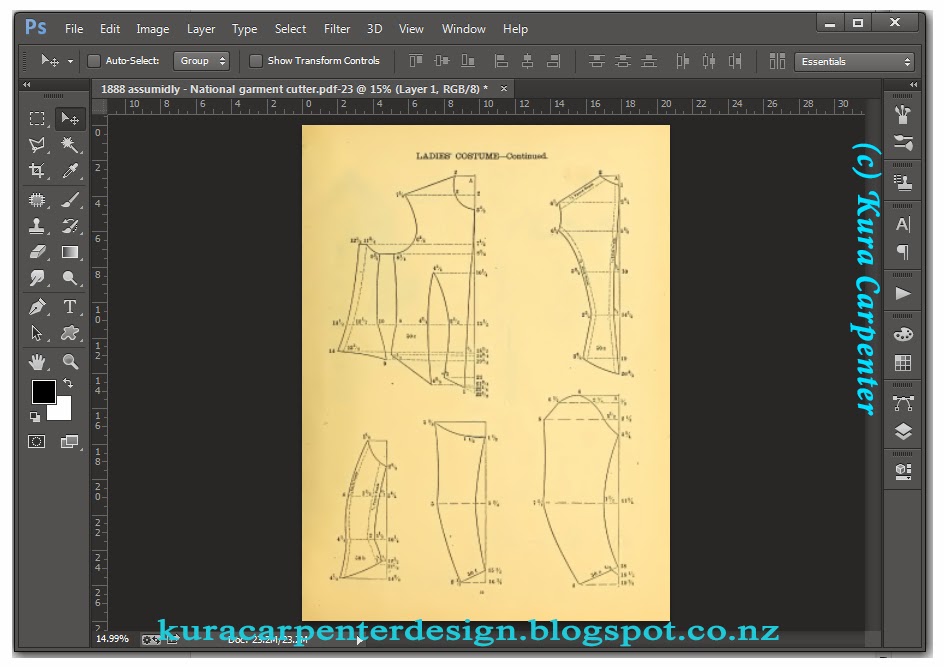
Task: Select the garment cutter document tab
Action: (290, 88)
